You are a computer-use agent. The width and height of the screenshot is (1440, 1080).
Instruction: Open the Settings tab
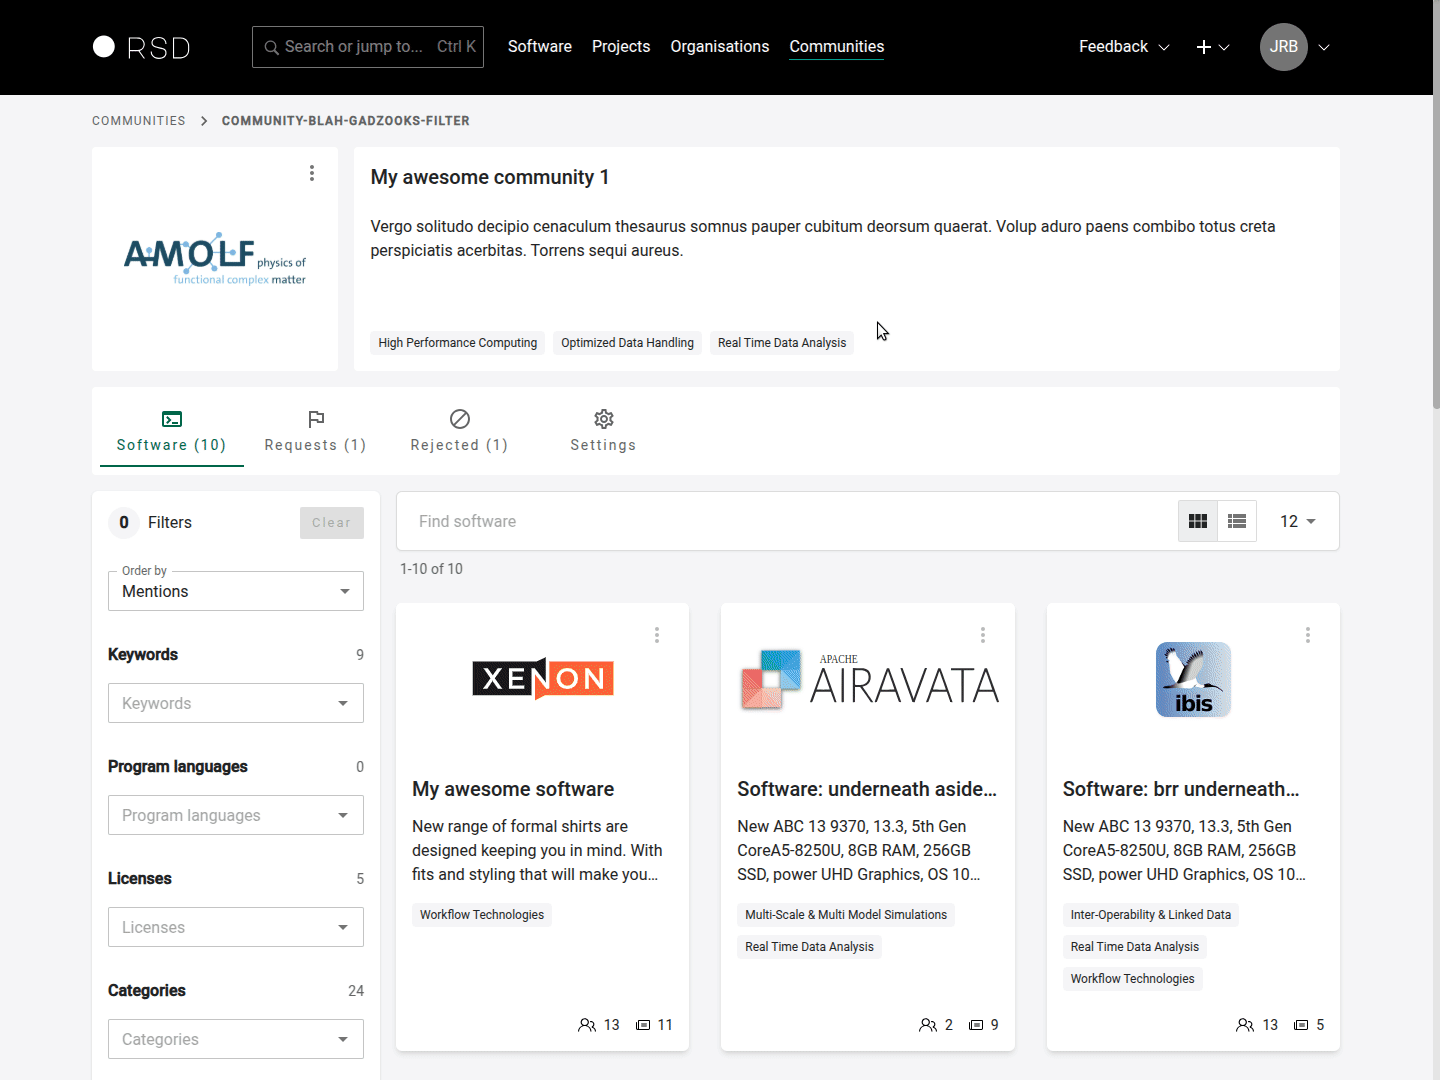click(x=603, y=431)
